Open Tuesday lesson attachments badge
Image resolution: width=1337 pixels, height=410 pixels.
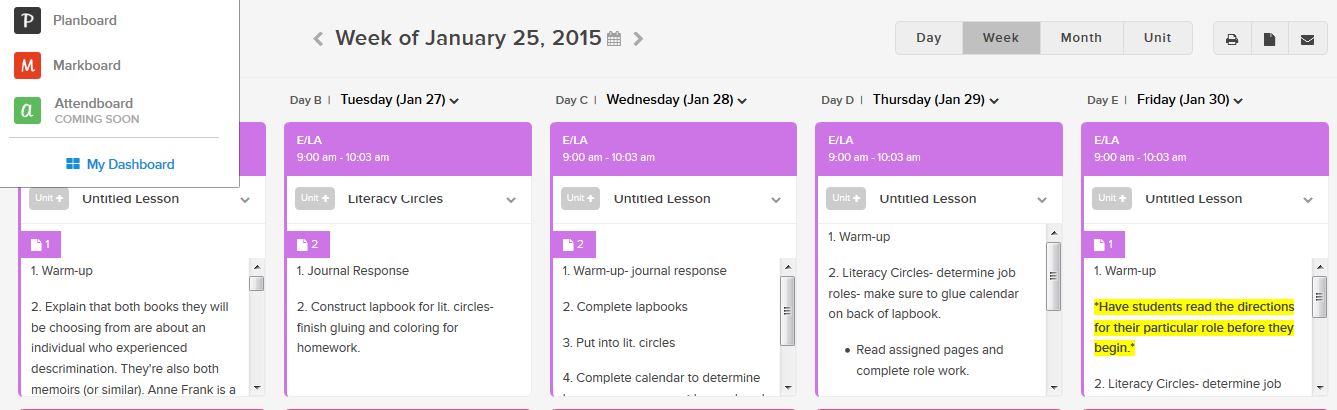coord(307,244)
